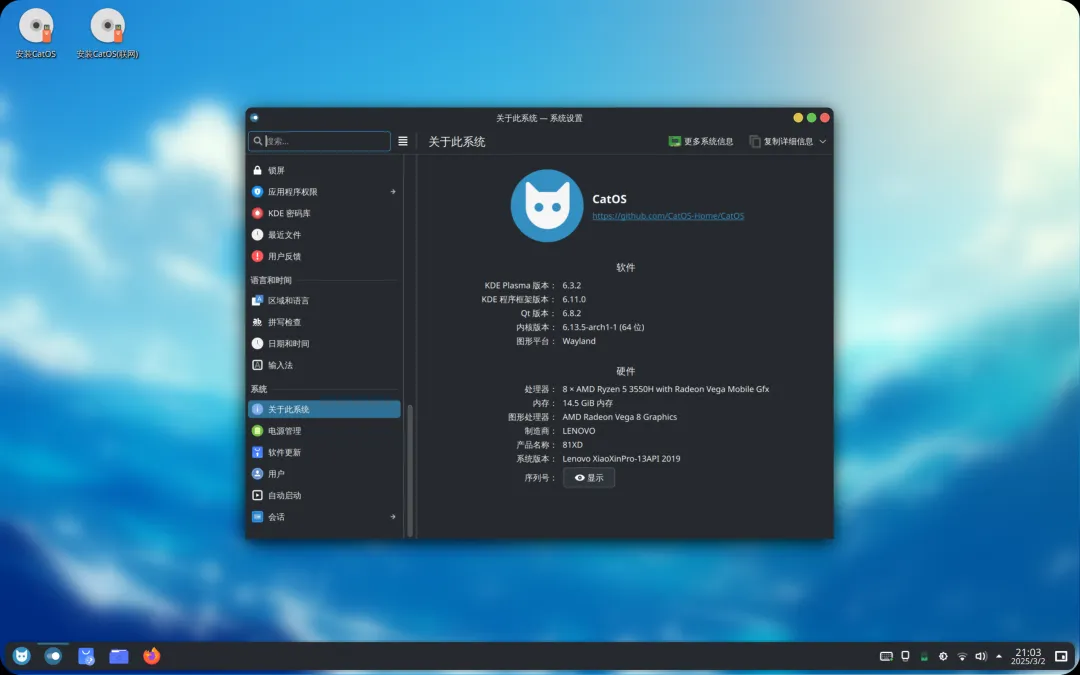Open 会话 session settings
The image size is (1080, 675).
(324, 517)
